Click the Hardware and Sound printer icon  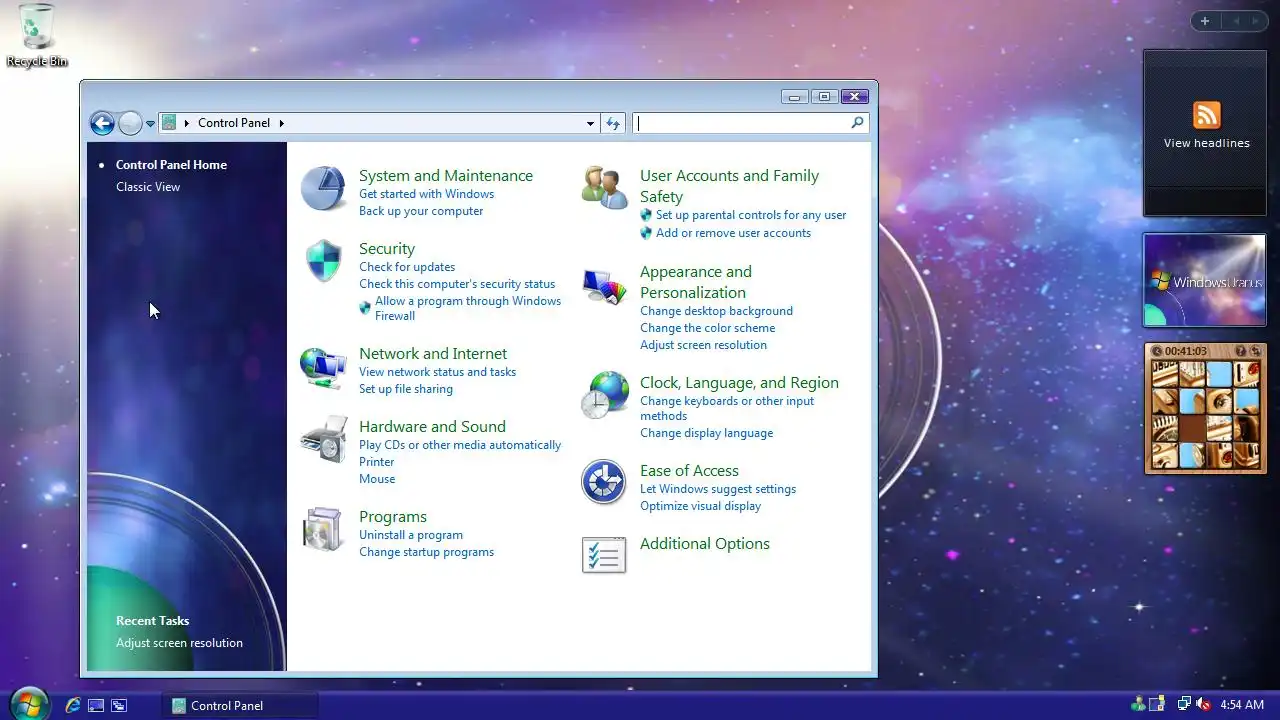point(324,440)
